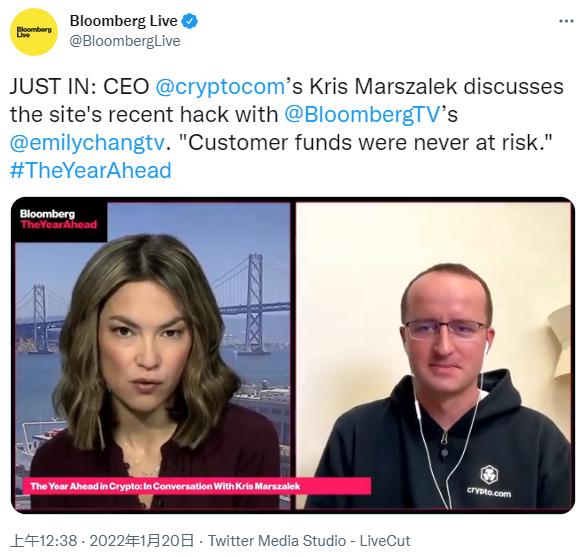
Task: Click the JUST IN tweet text
Action: pos(287,128)
